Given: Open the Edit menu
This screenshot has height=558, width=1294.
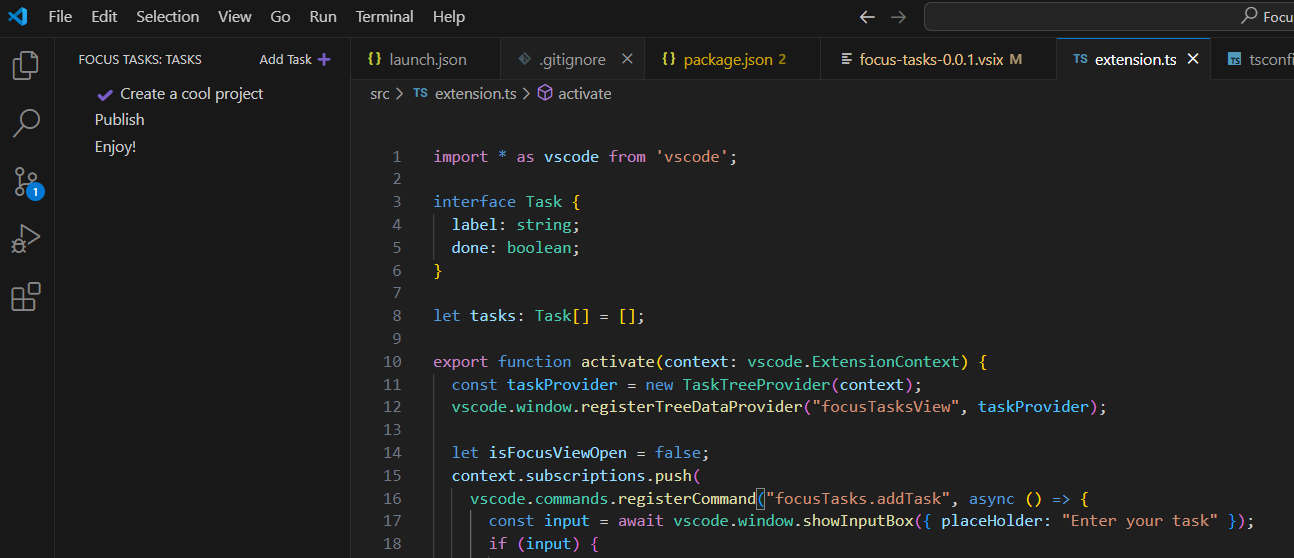Looking at the screenshot, I should click(x=104, y=17).
